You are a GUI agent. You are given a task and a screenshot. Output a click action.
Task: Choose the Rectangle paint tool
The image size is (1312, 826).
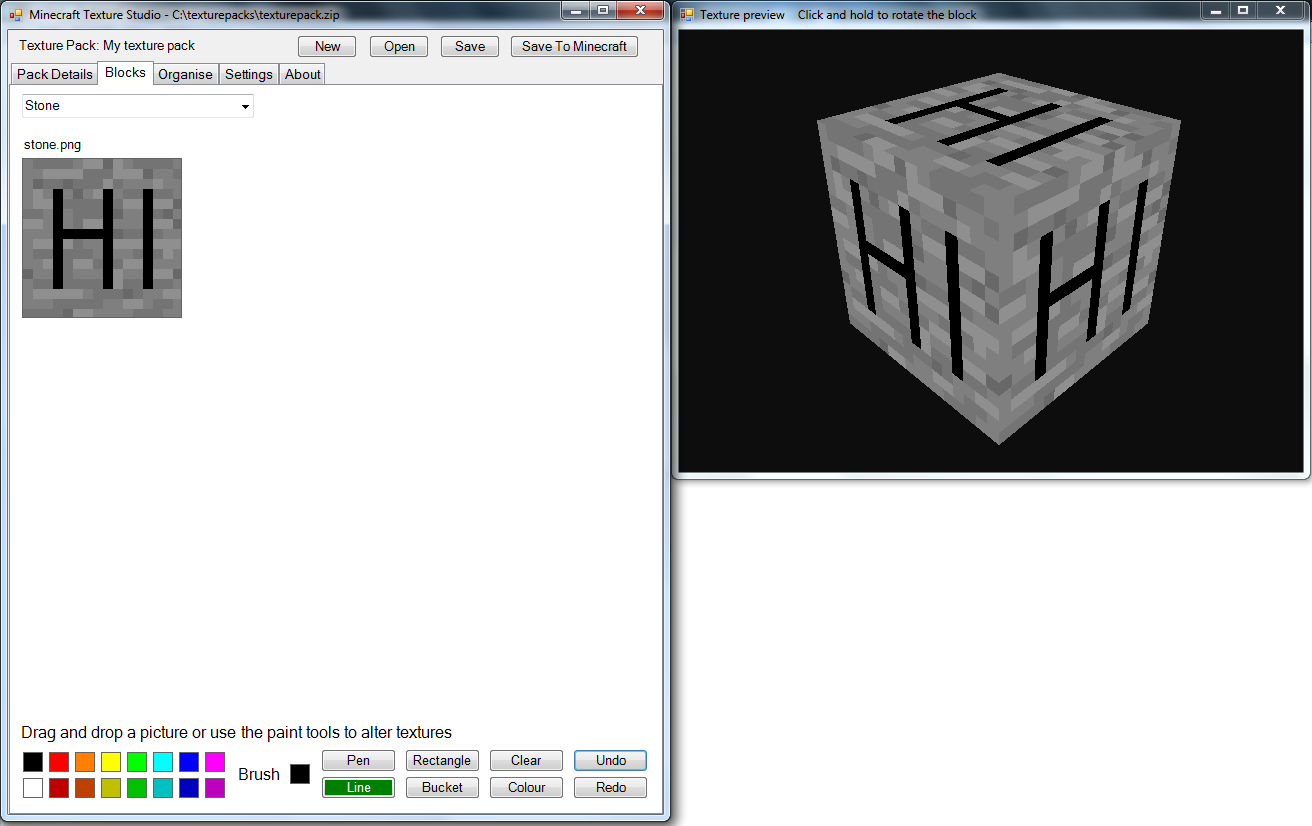point(442,761)
